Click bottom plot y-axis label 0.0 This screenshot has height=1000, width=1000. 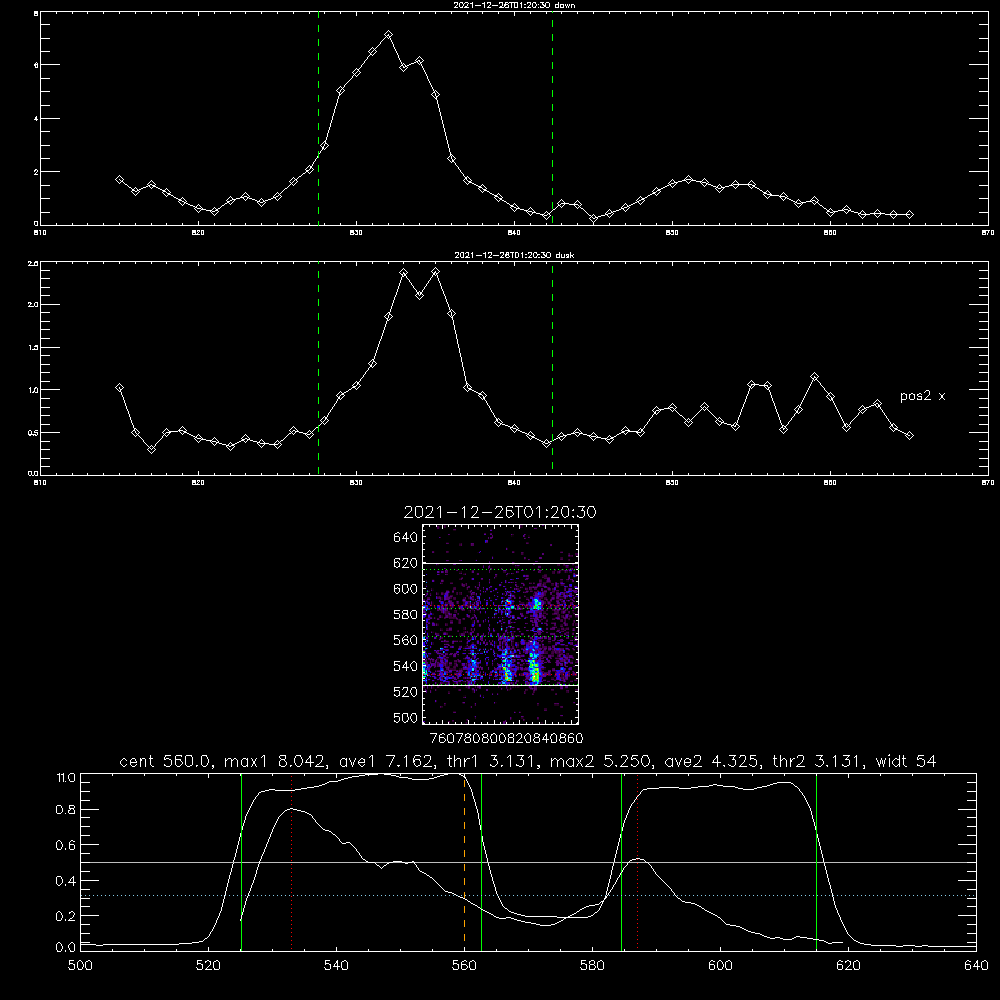(66, 948)
